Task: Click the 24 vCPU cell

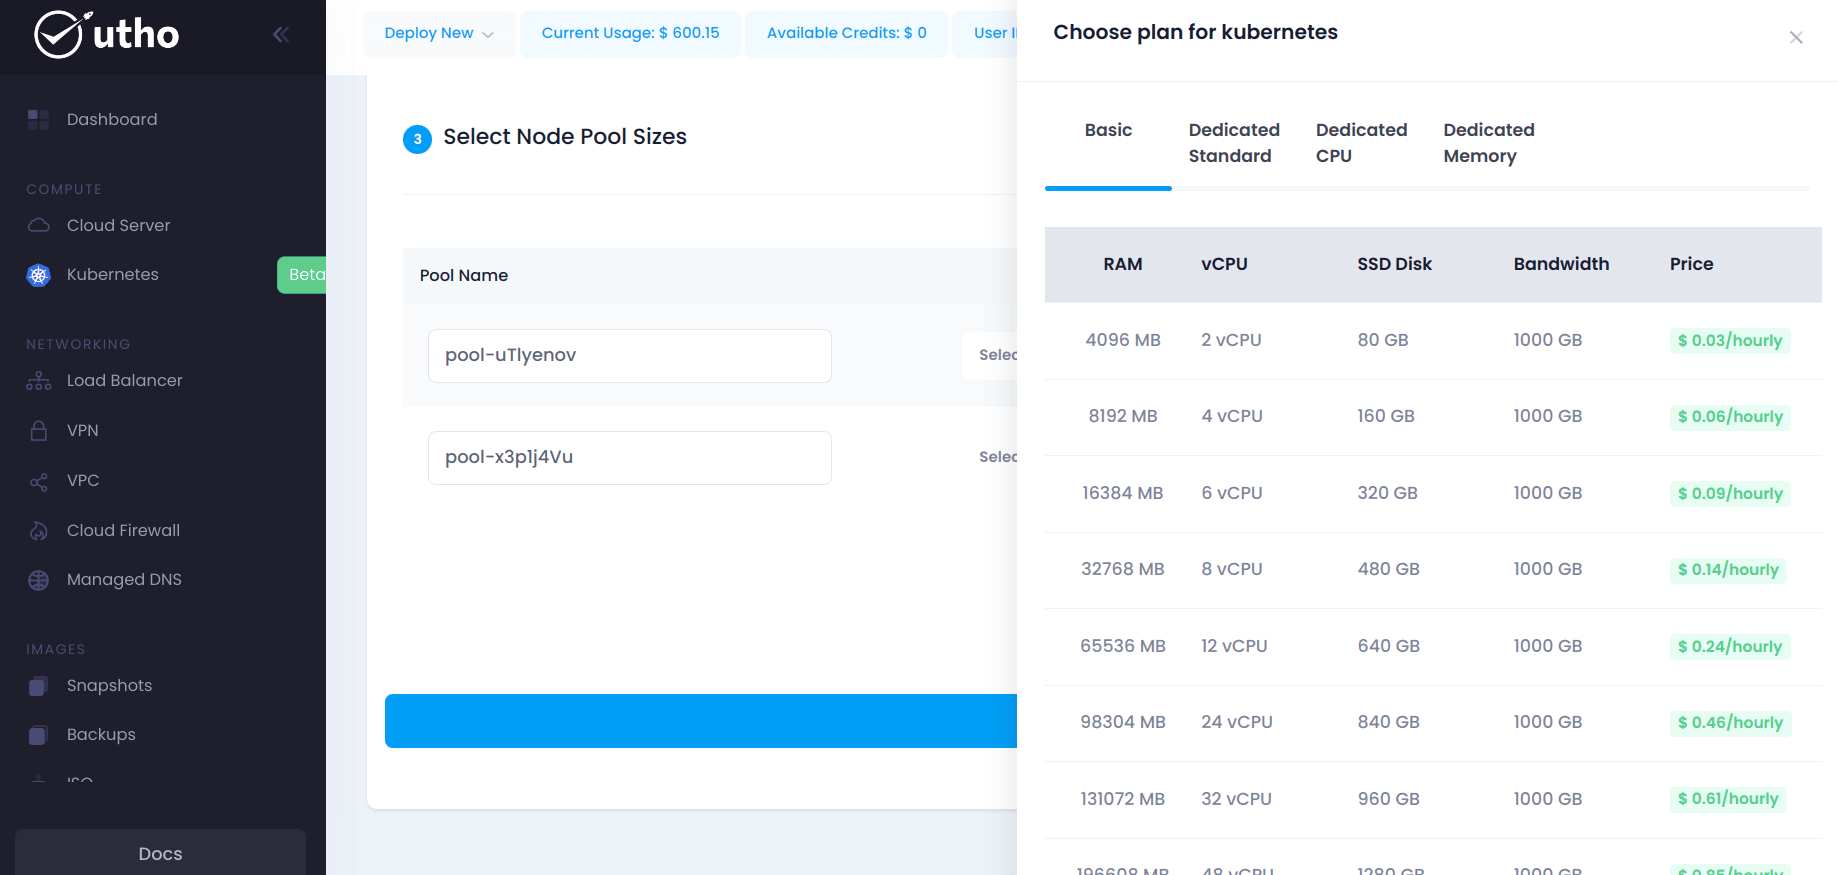Action: 1237,722
